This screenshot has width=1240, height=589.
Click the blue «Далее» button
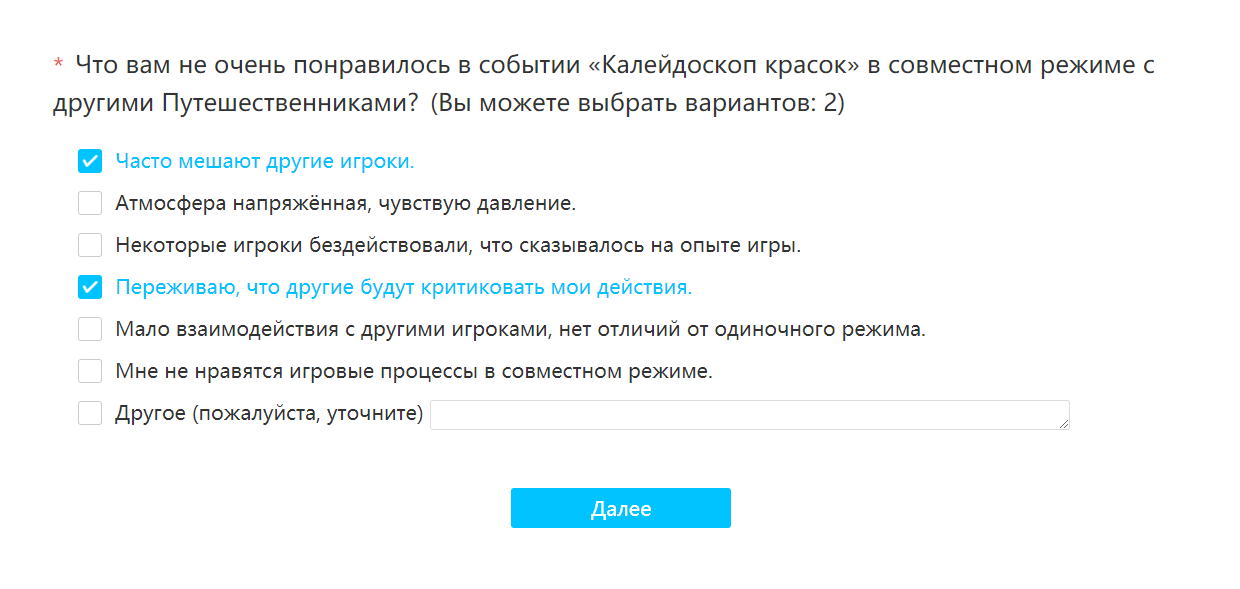621,508
